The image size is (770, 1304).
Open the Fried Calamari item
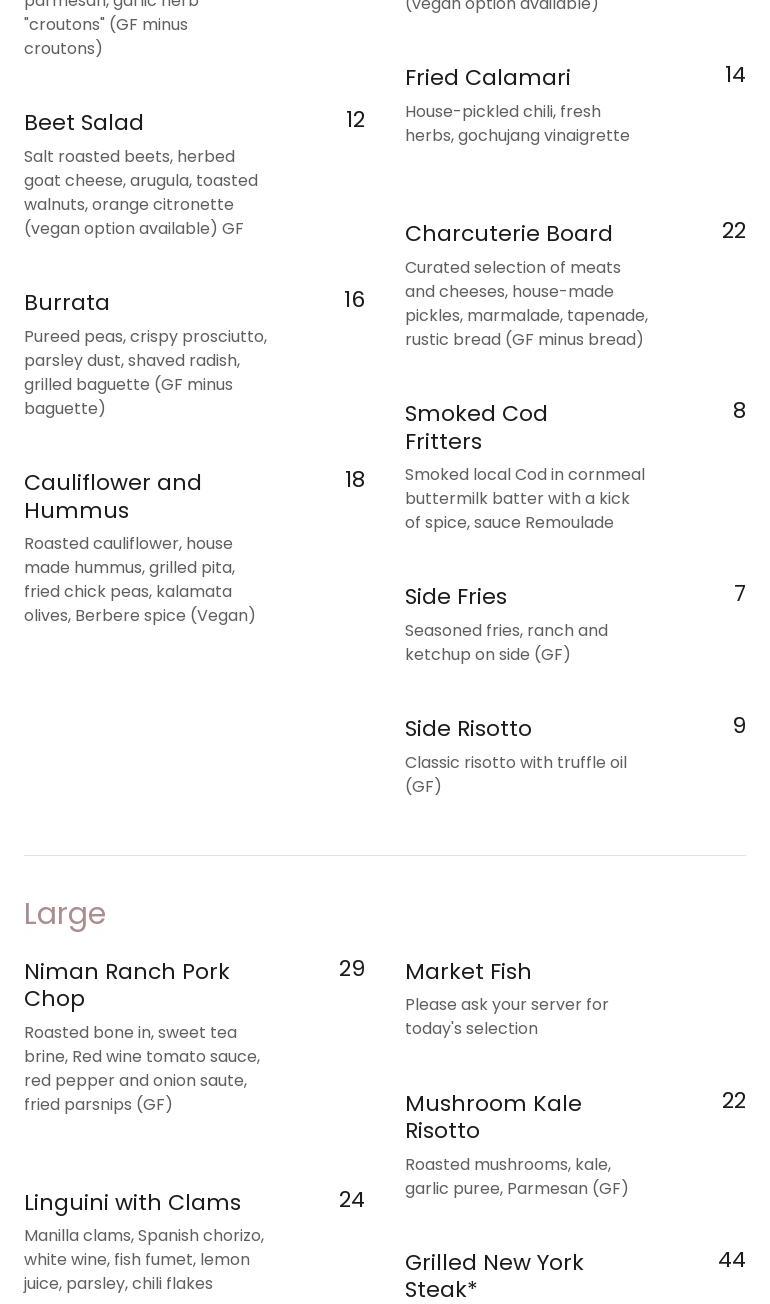pos(487,77)
